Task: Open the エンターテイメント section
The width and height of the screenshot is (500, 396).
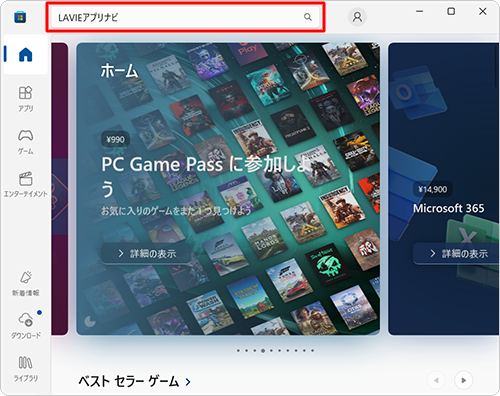Action: tap(26, 184)
